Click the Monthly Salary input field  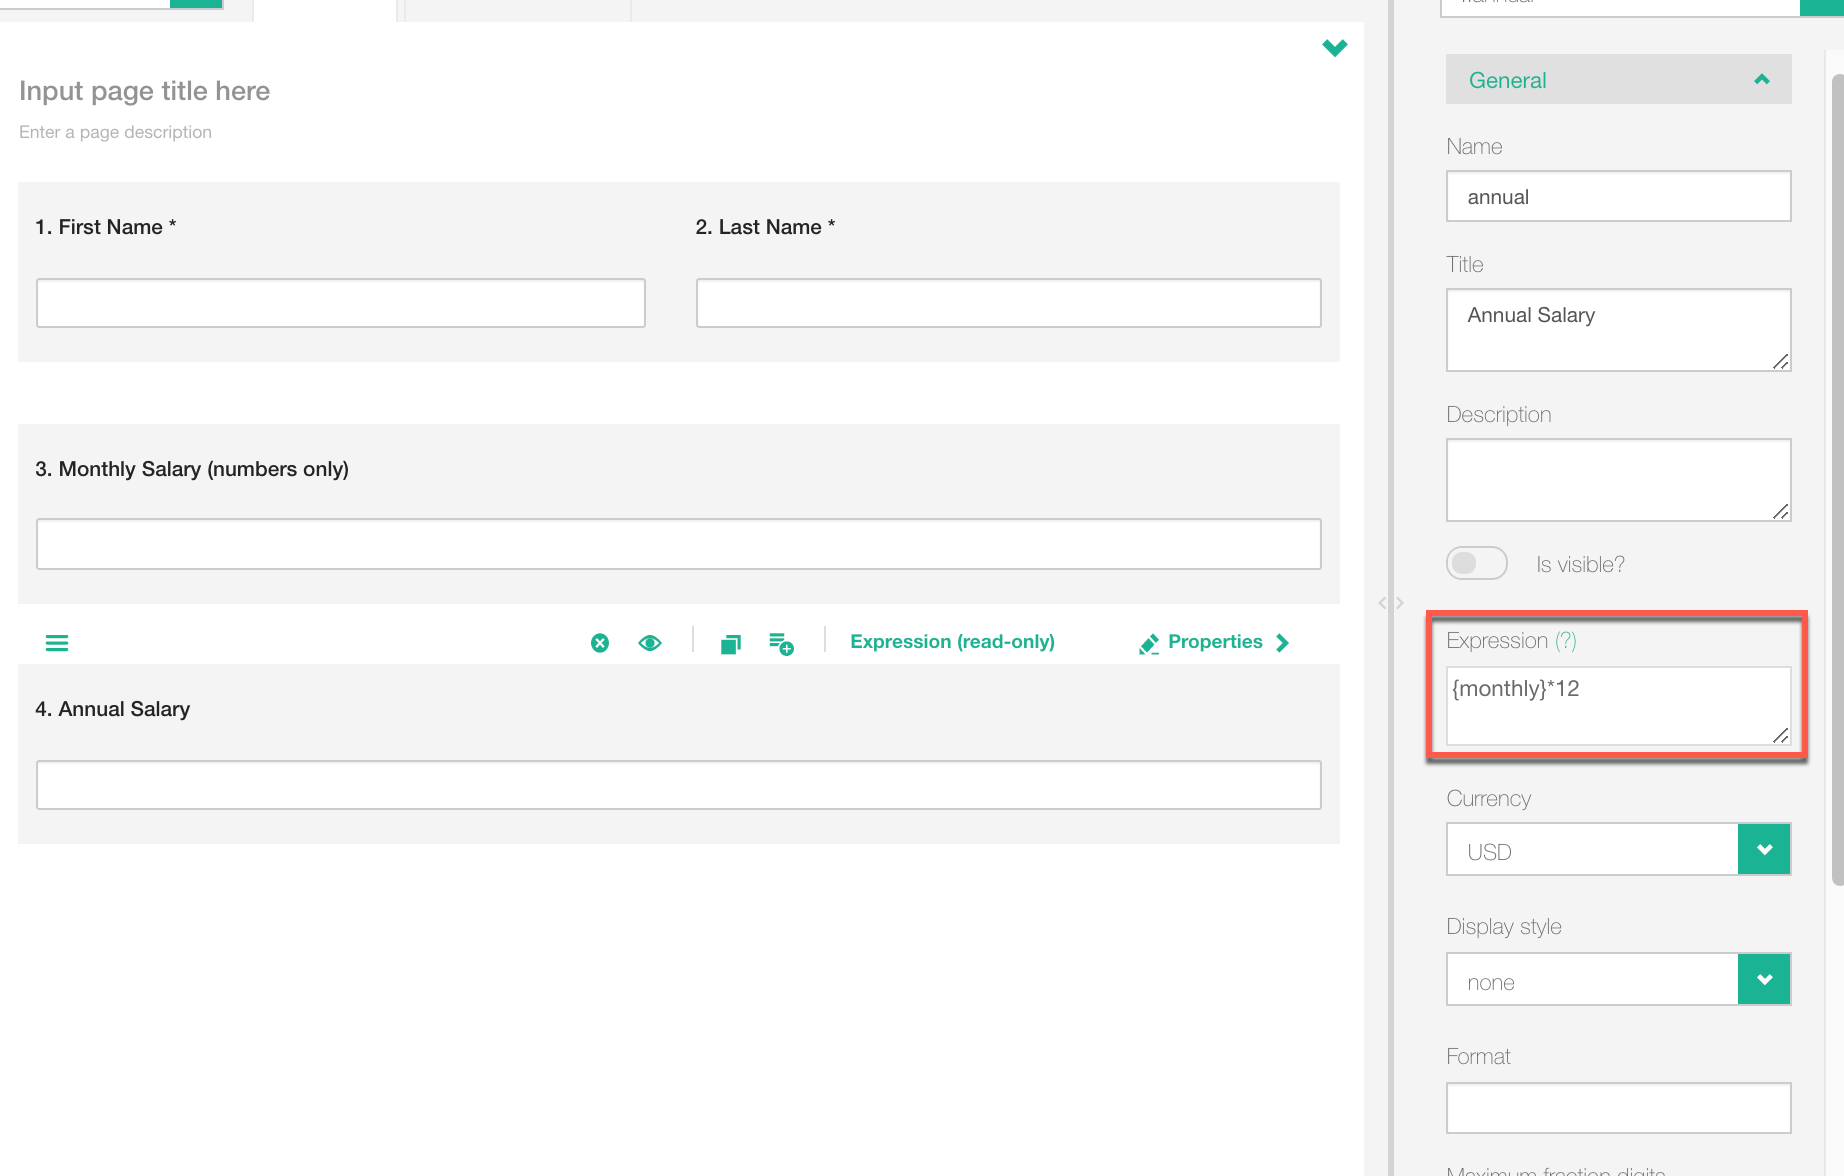[x=678, y=544]
